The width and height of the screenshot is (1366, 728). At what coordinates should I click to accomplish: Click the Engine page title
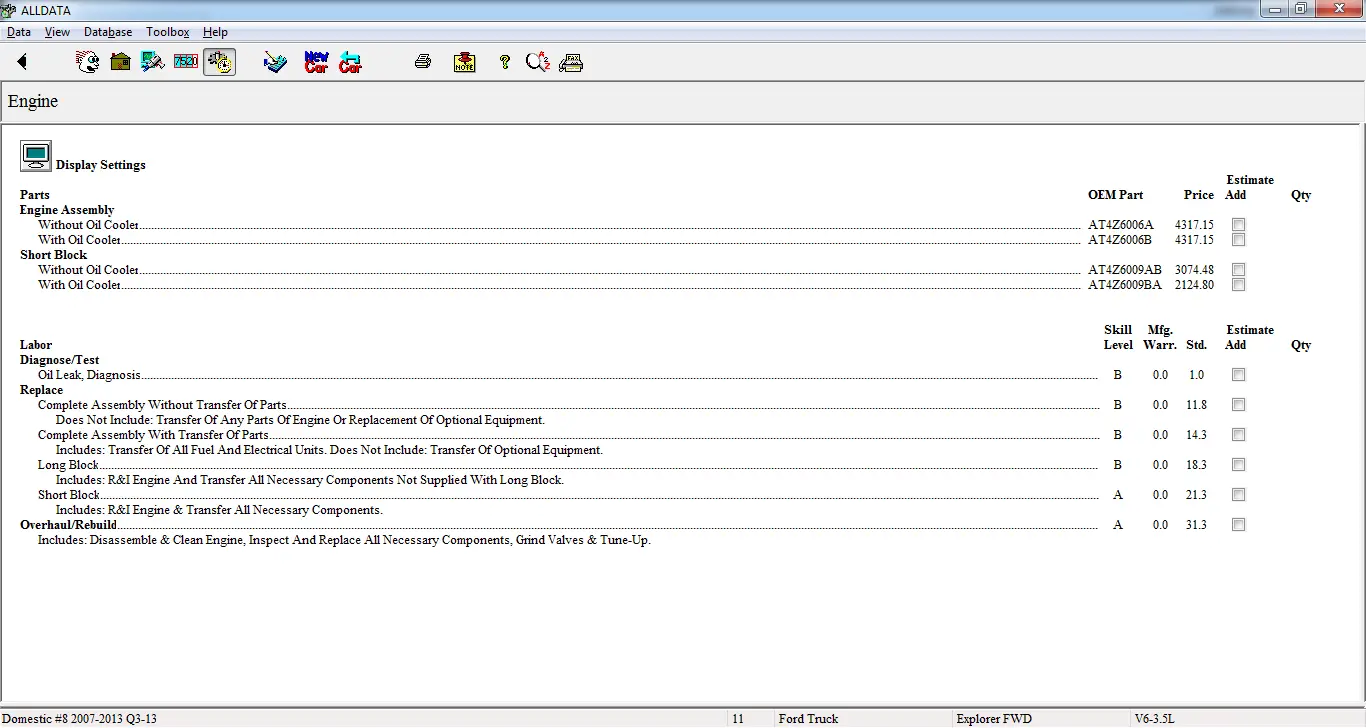(33, 102)
